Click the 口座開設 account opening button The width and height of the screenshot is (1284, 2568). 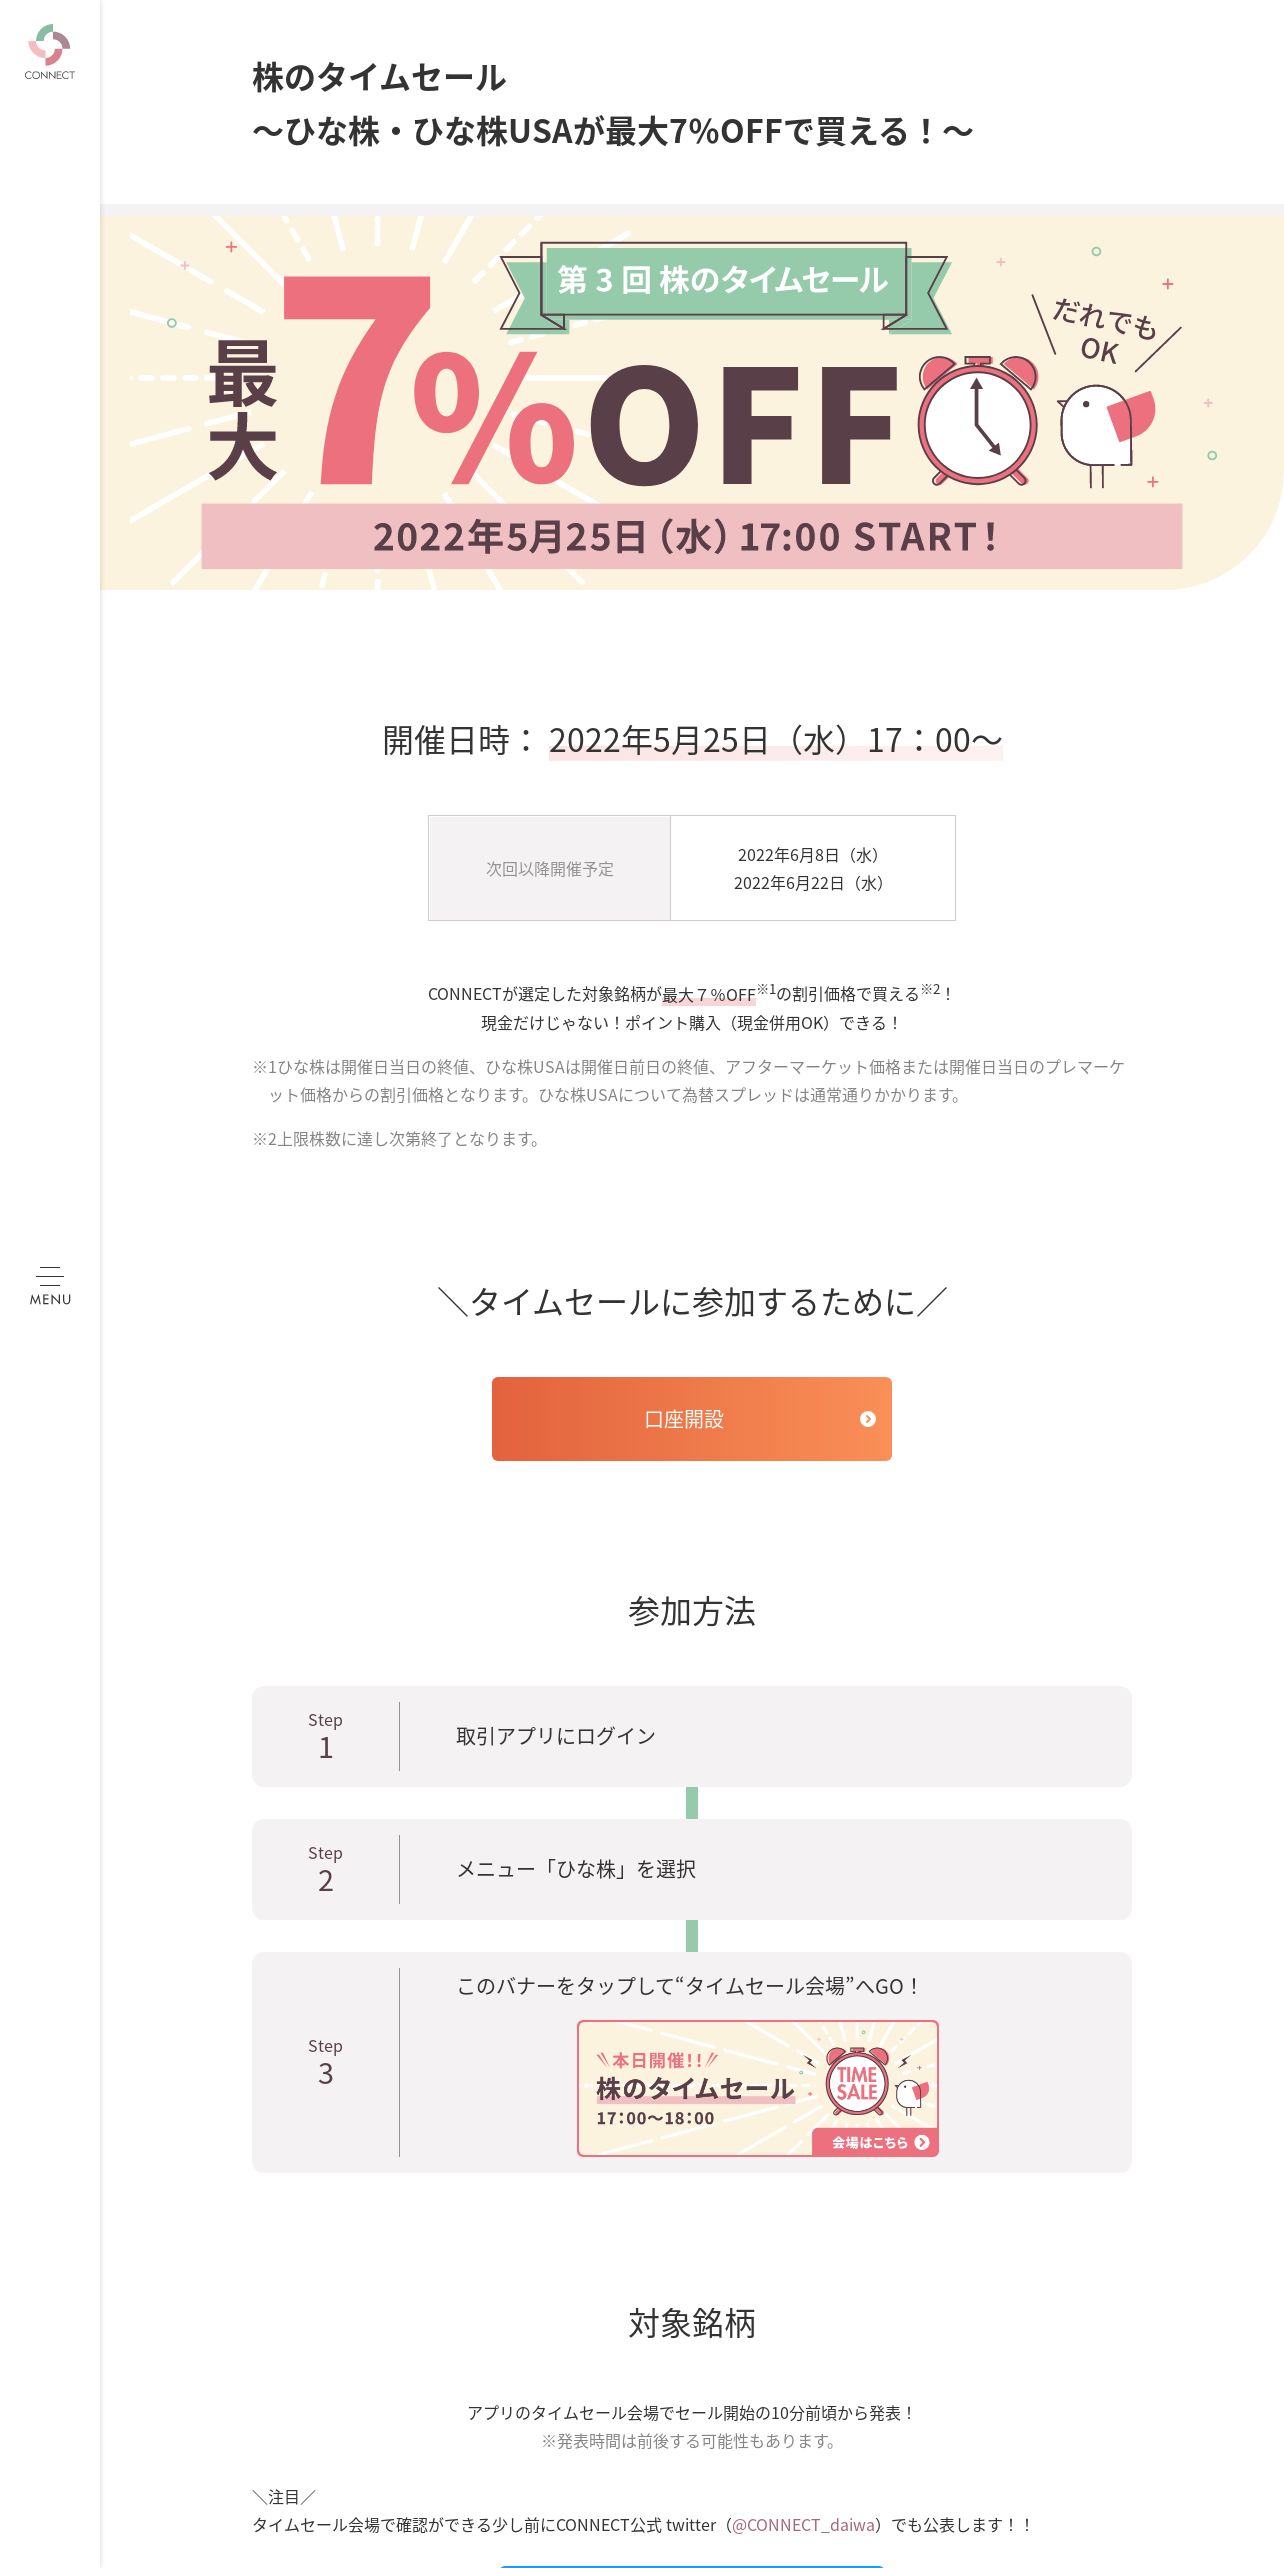(691, 1419)
